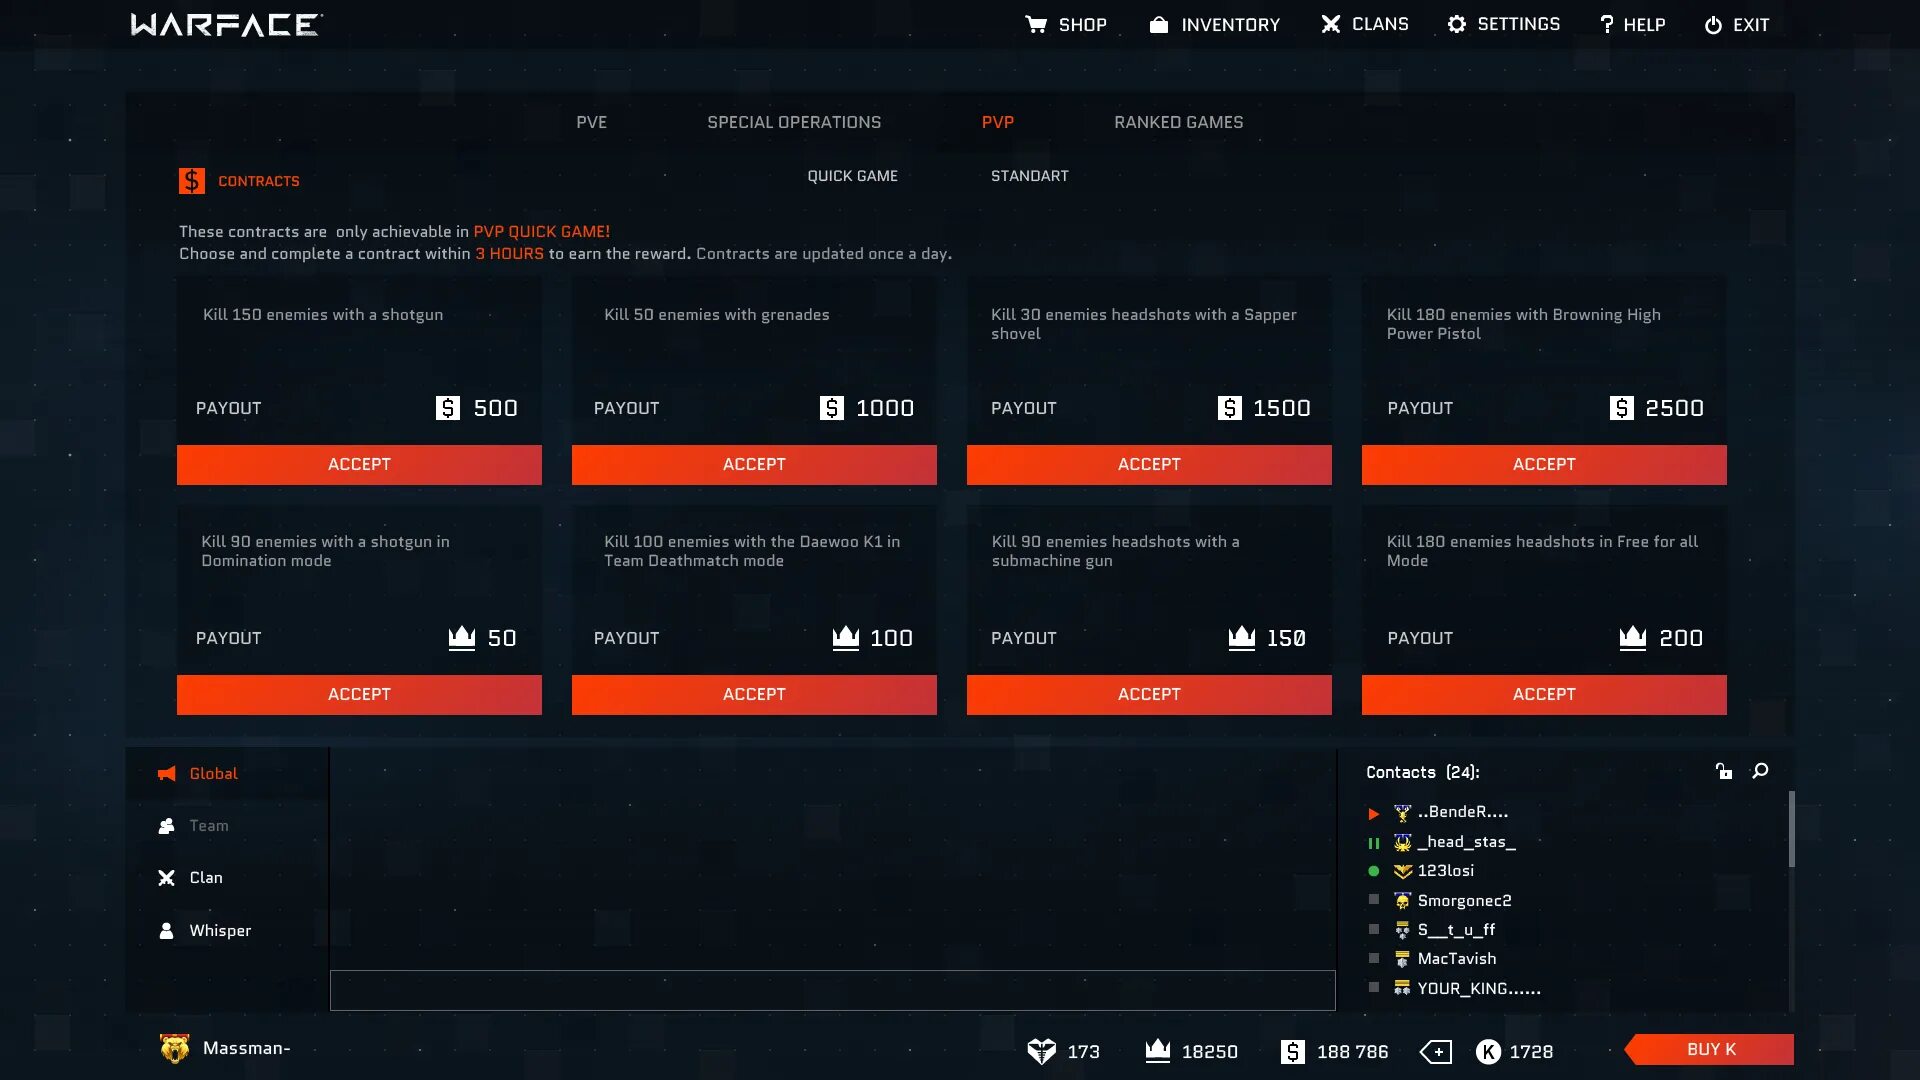Open the Special Operations tab
Image resolution: width=1920 pixels, height=1080 pixels.
(x=794, y=122)
